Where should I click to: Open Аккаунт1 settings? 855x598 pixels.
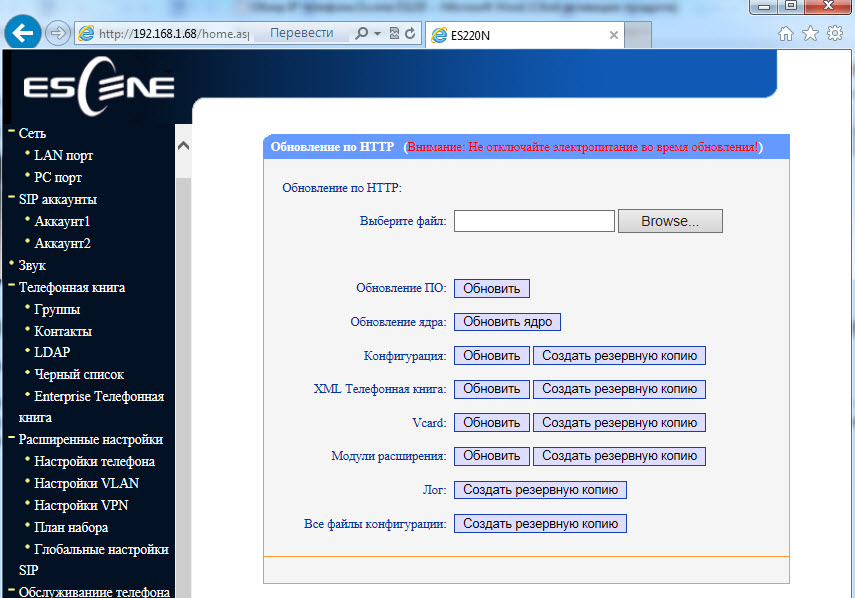(x=62, y=221)
